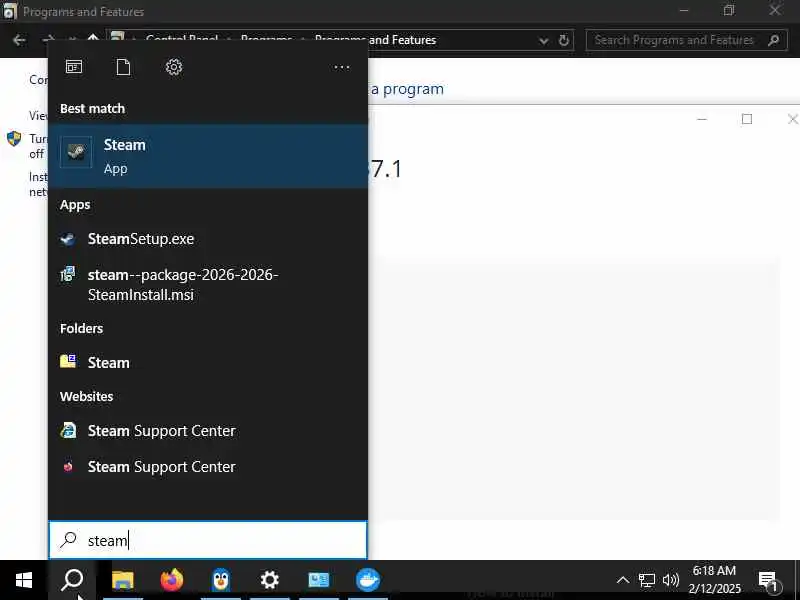Select the Apps section heading
The image size is (800, 600).
pyautogui.click(x=75, y=205)
